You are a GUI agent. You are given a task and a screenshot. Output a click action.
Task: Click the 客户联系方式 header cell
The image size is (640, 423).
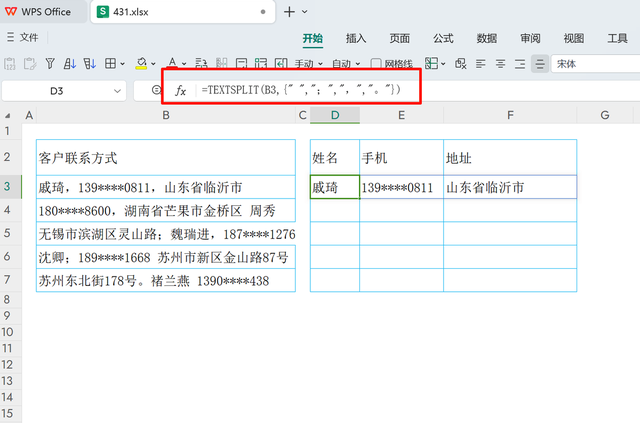click(x=166, y=158)
